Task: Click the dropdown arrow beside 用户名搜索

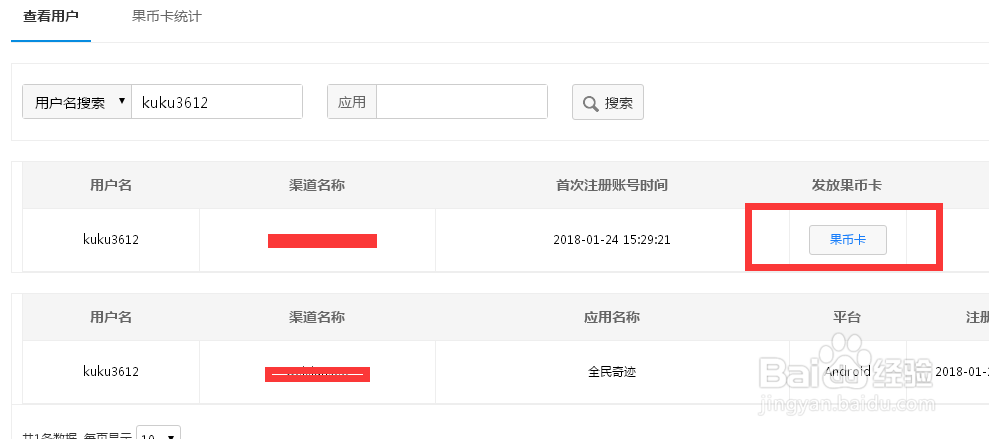Action: 122,102
